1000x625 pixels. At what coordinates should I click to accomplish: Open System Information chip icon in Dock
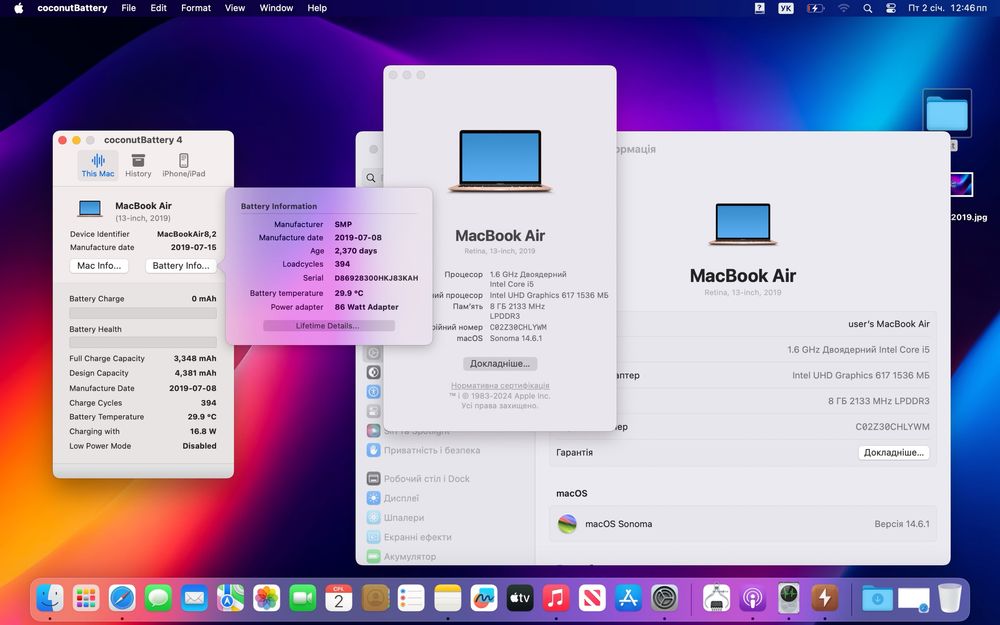tap(716, 598)
